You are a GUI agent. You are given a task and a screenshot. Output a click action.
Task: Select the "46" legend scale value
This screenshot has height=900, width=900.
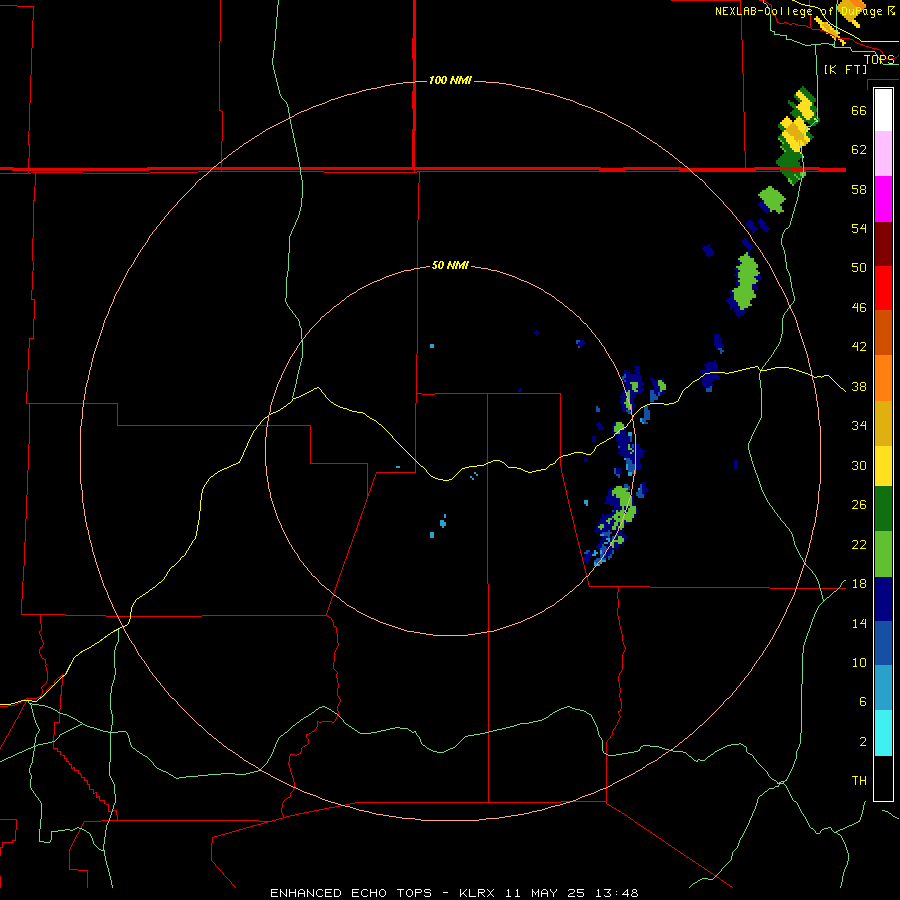point(859,308)
